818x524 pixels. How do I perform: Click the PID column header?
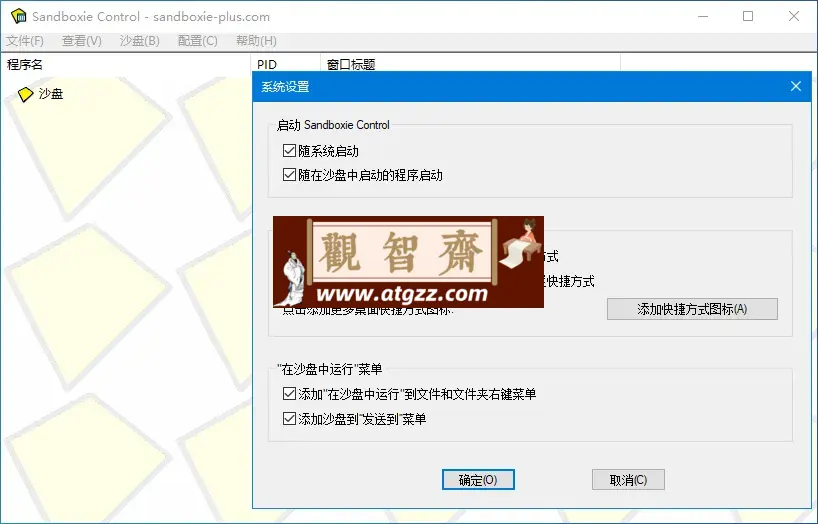pyautogui.click(x=285, y=64)
